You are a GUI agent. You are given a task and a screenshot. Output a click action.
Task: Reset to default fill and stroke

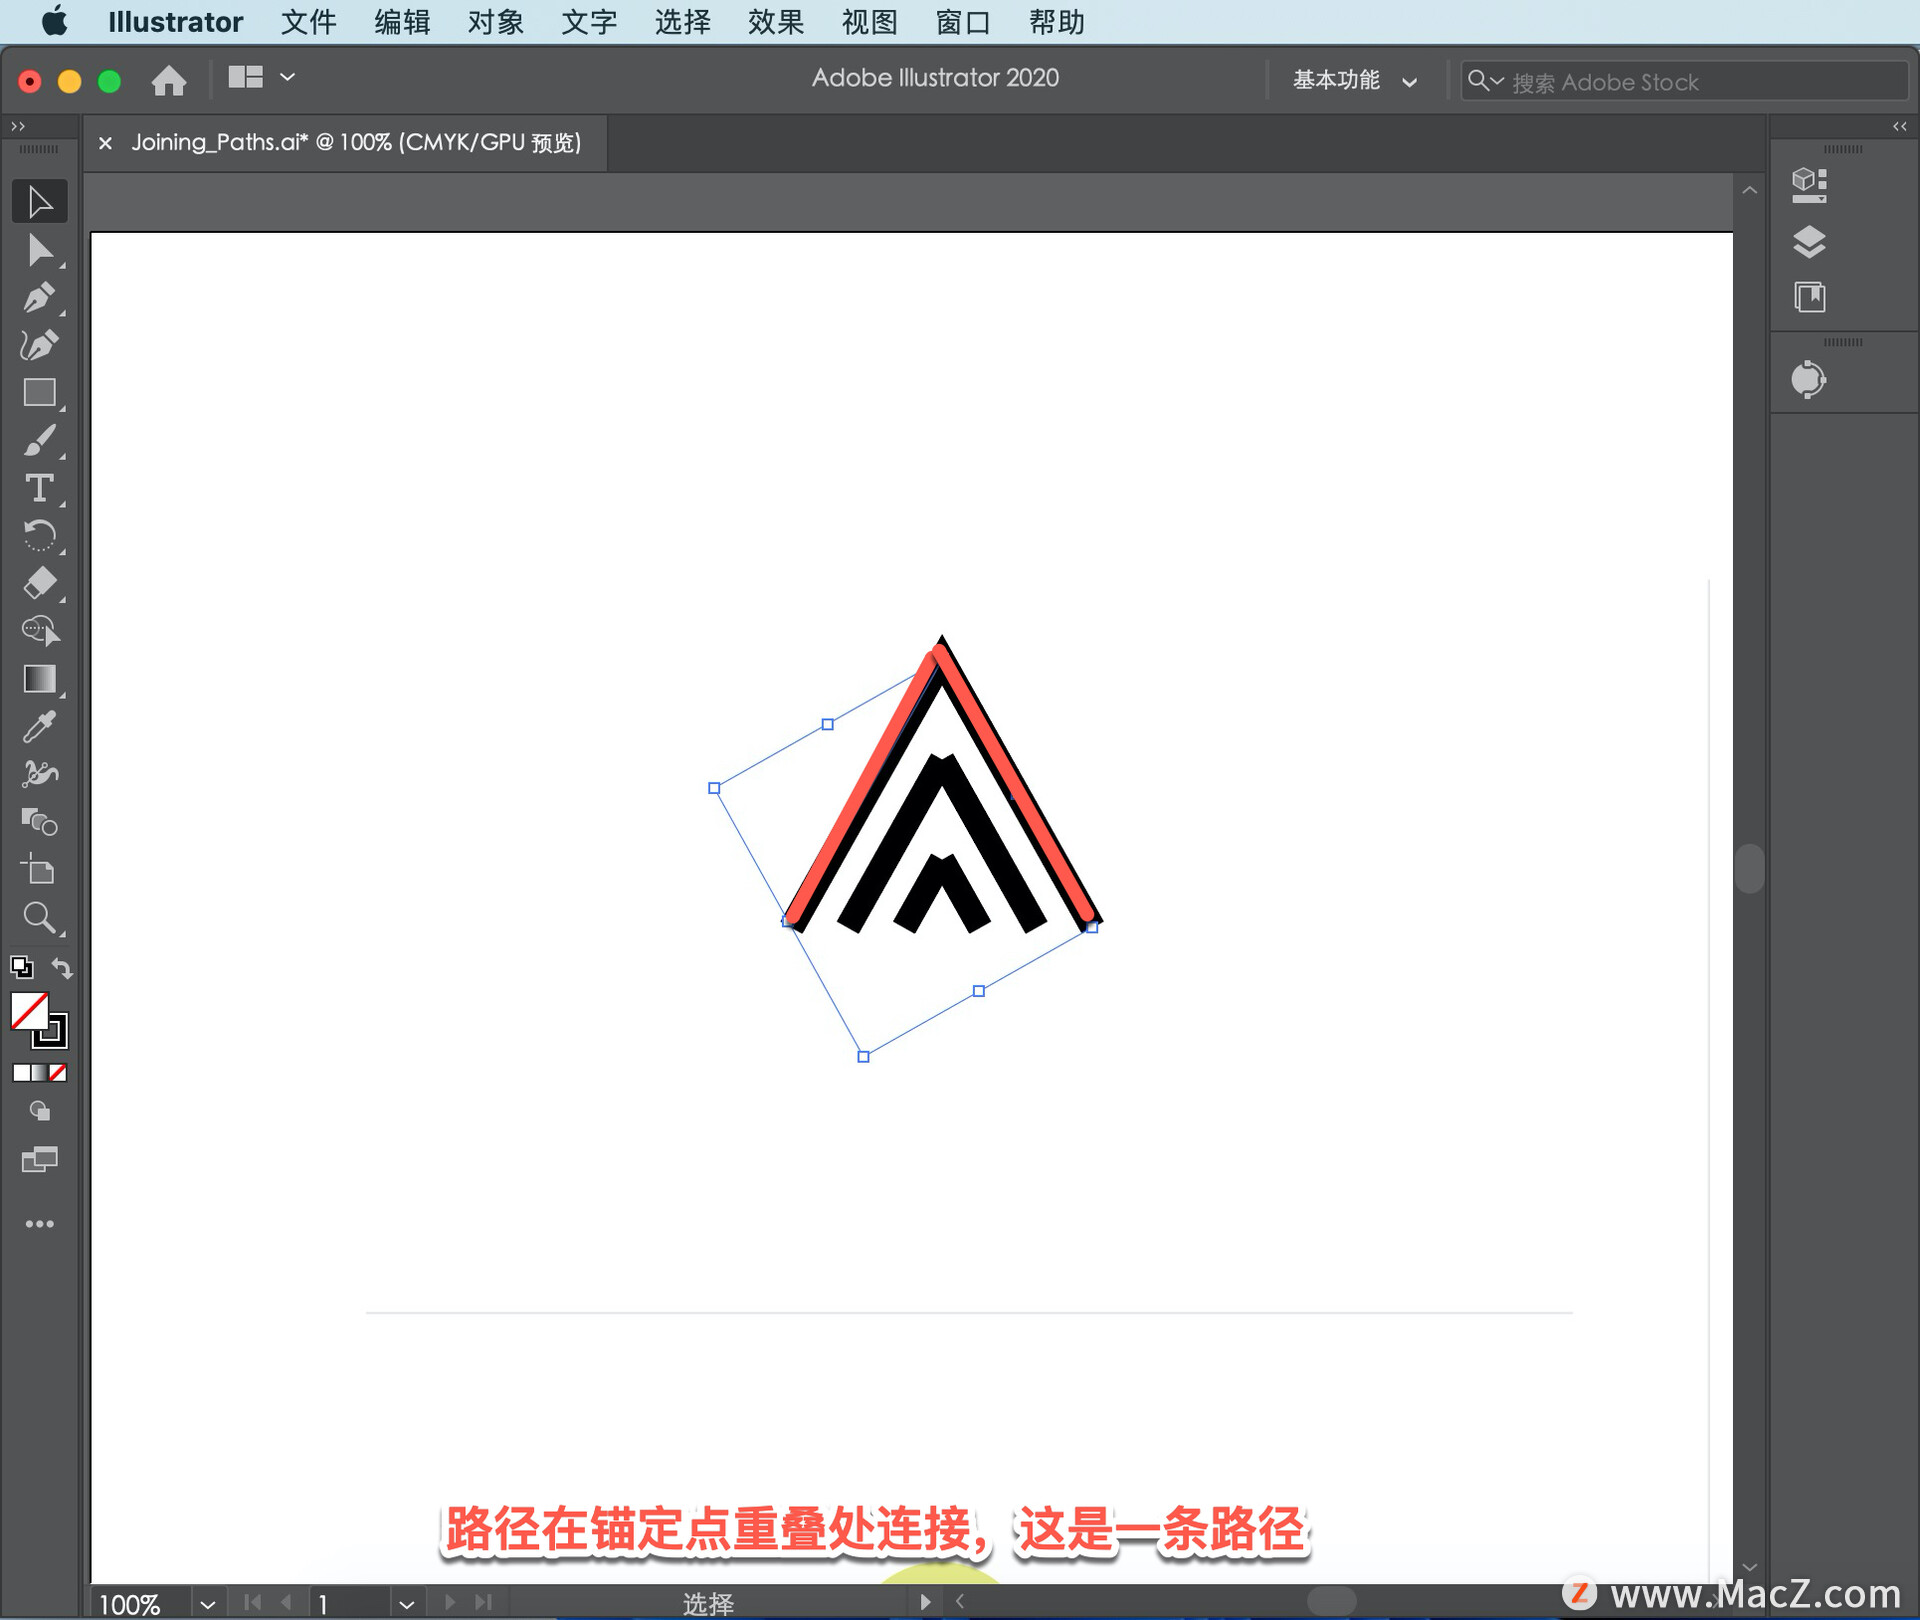[x=21, y=968]
